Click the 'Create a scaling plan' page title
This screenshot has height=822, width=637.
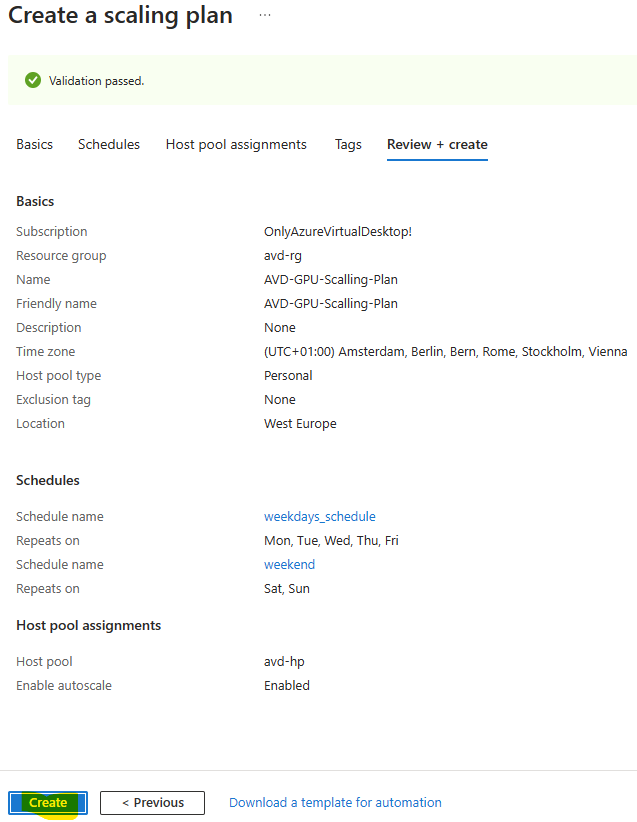[121, 15]
